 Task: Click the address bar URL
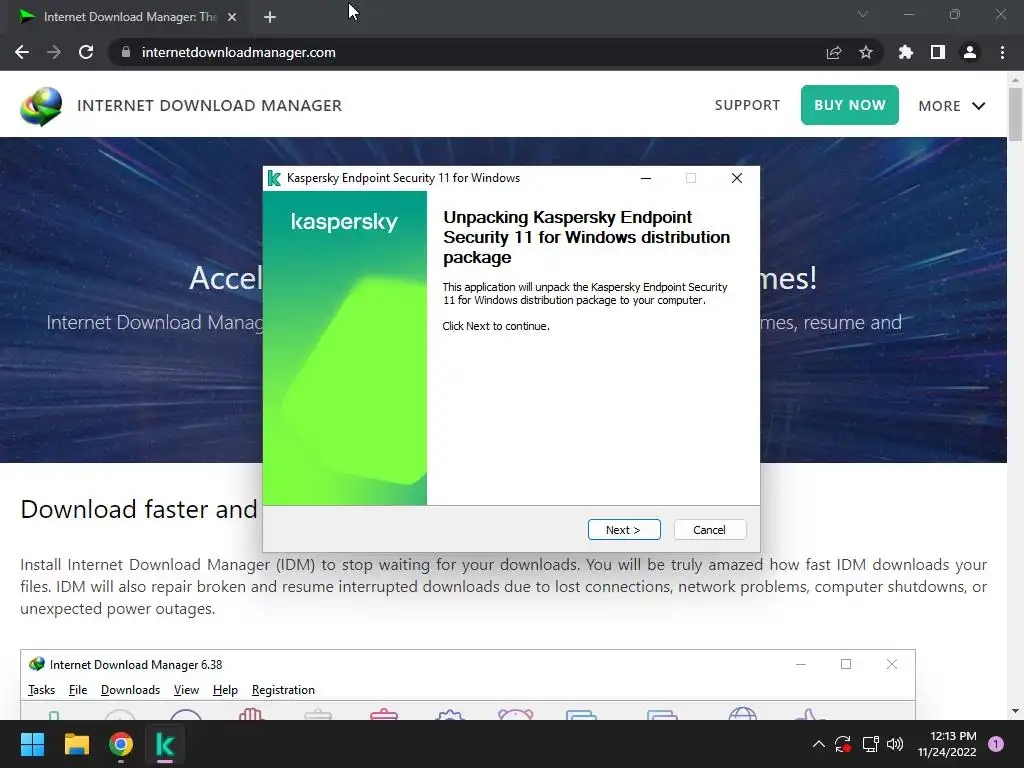pyautogui.click(x=238, y=52)
